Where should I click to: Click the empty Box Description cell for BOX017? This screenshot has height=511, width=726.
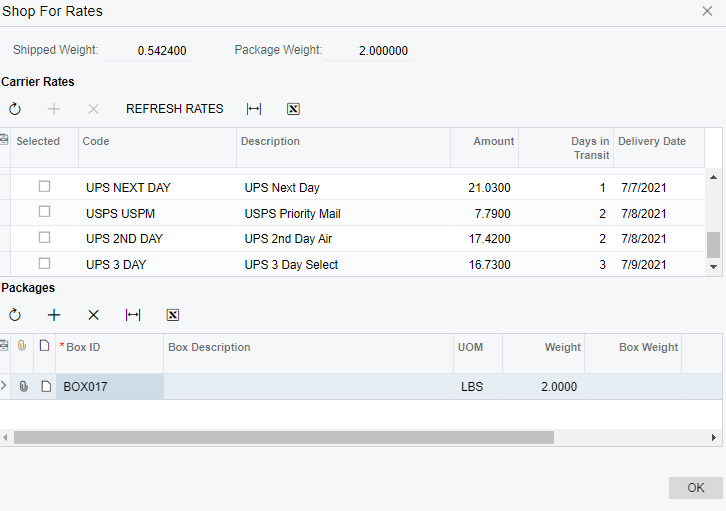point(308,386)
